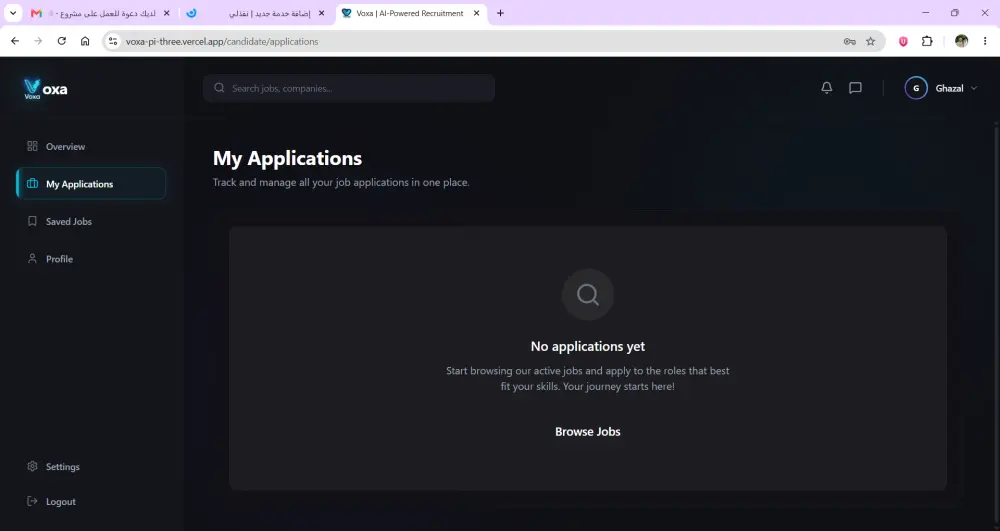Click the Ghazal username

(949, 89)
